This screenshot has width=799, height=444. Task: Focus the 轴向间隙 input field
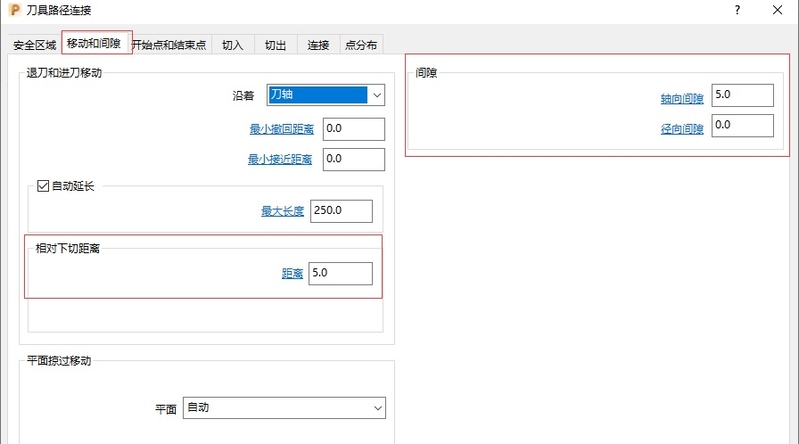click(x=742, y=95)
